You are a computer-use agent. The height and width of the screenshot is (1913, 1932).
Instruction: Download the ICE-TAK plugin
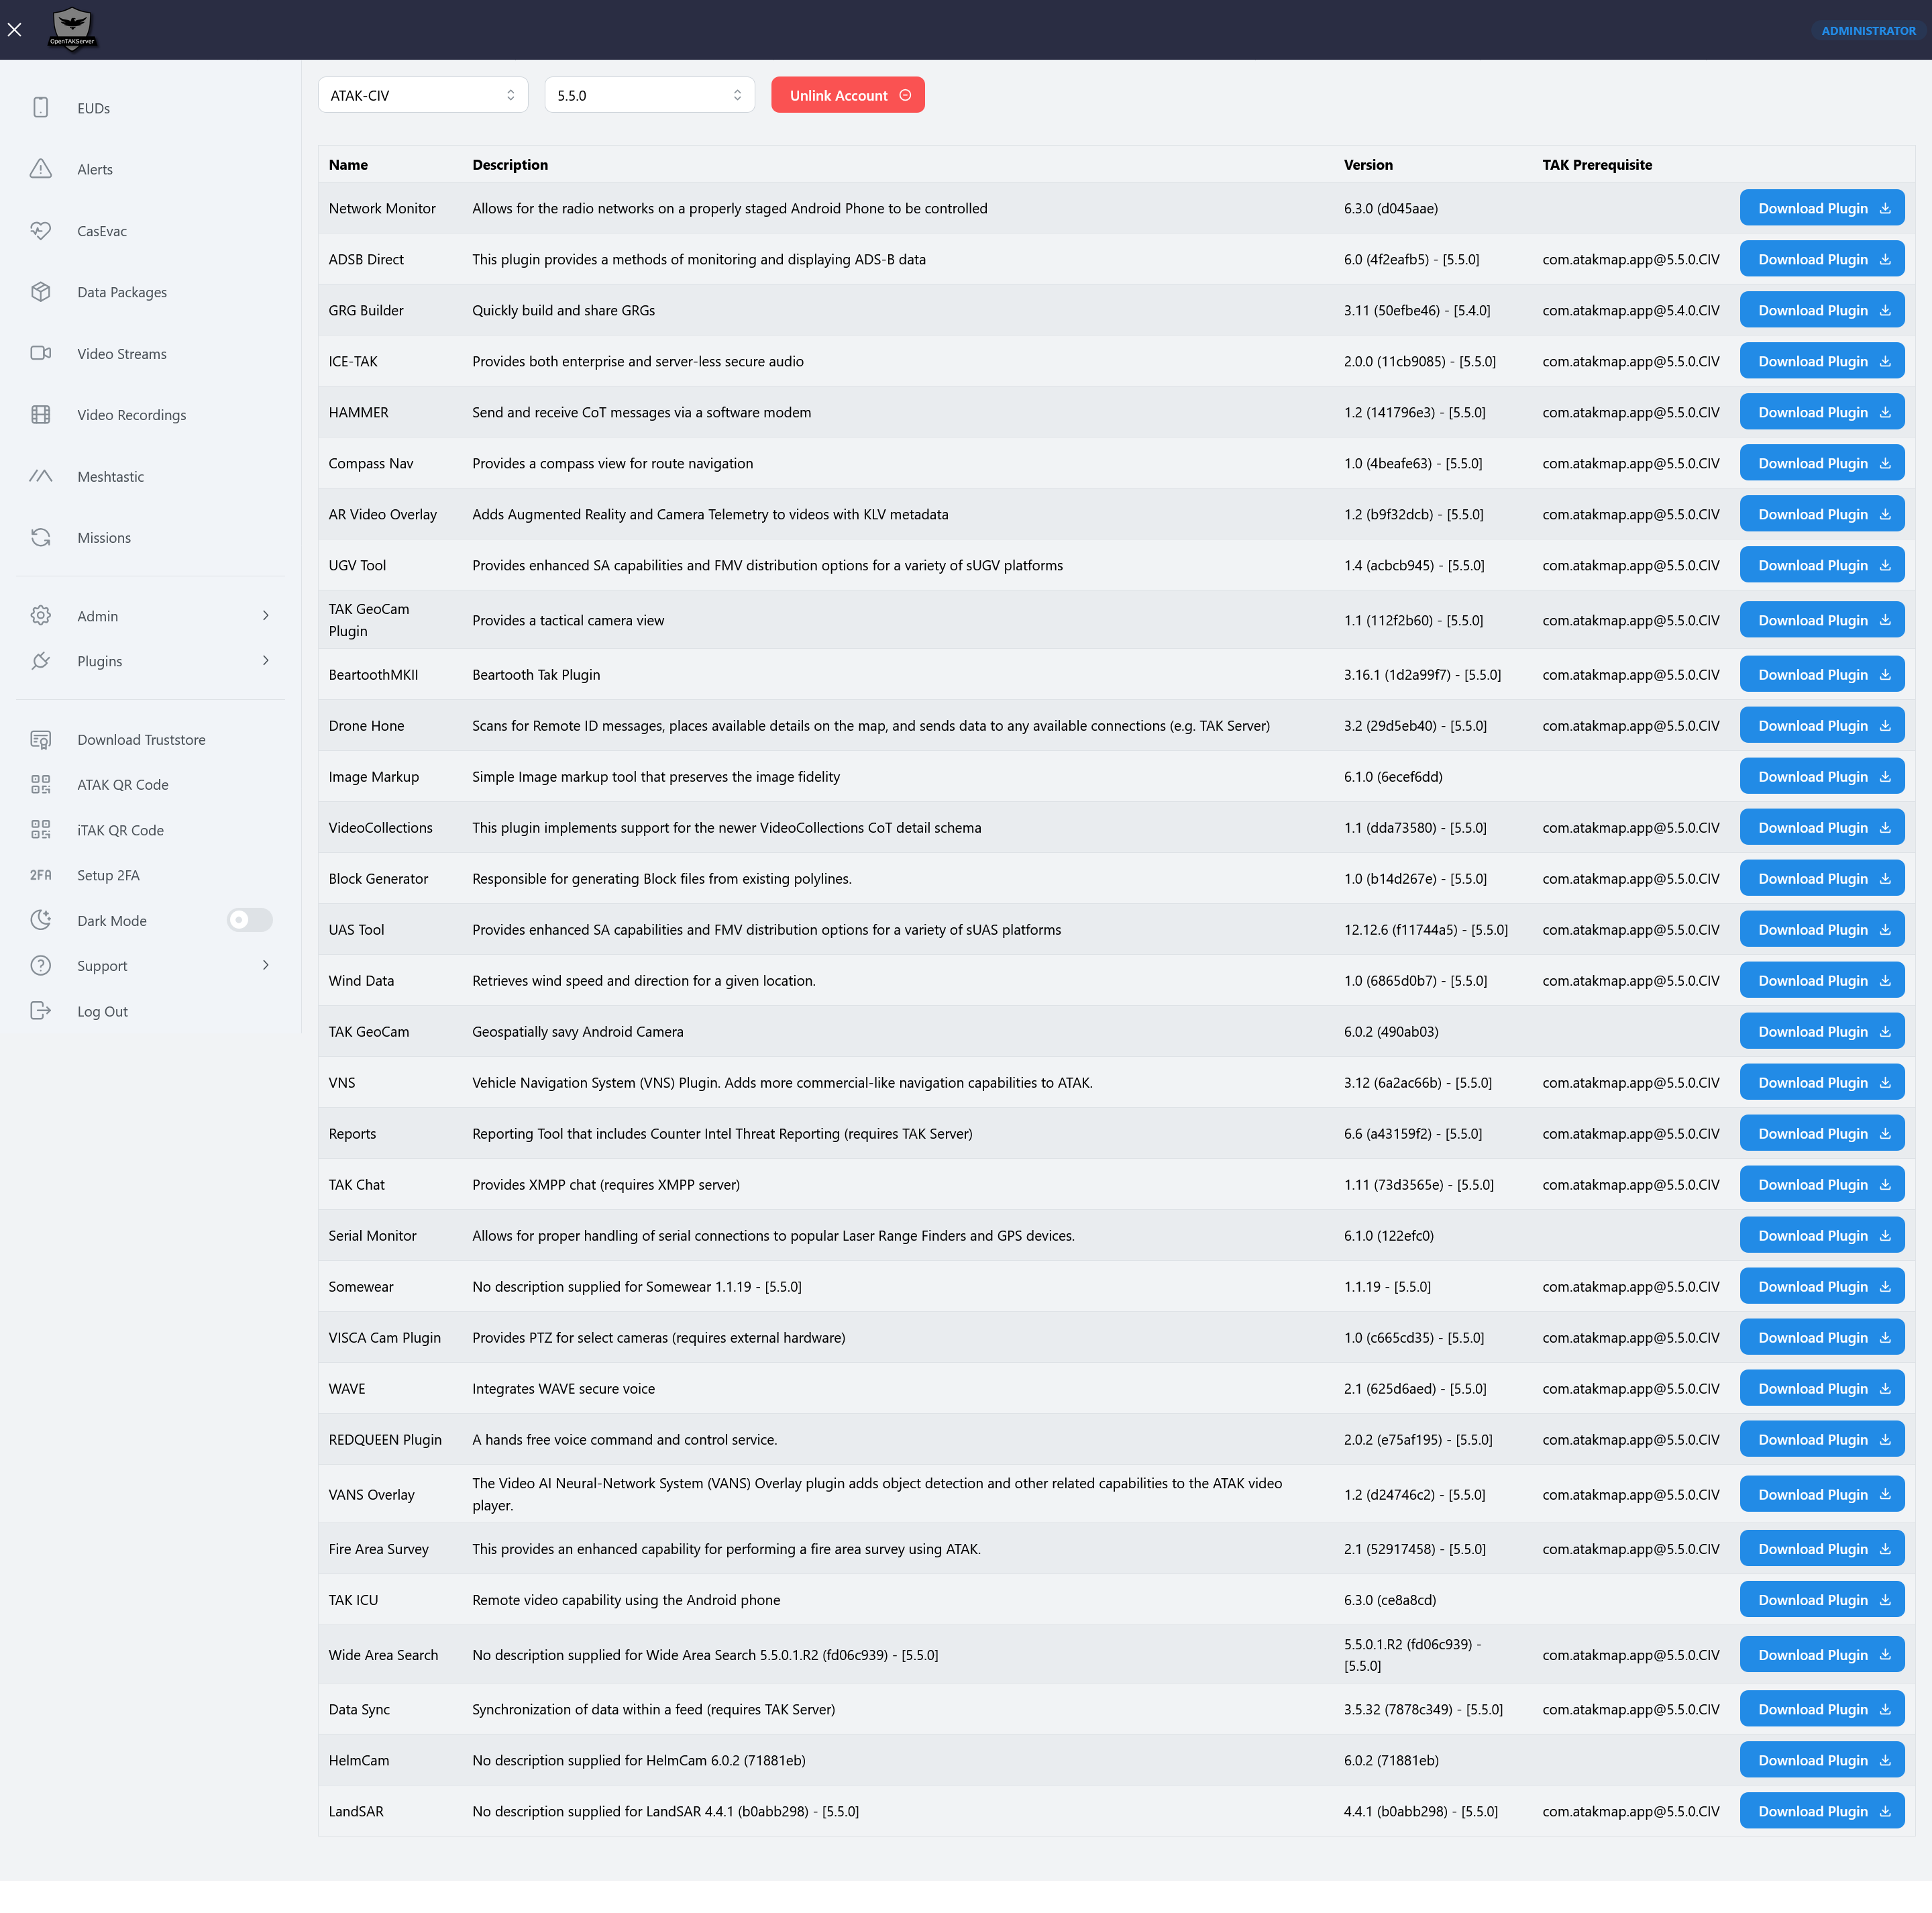[x=1821, y=362]
